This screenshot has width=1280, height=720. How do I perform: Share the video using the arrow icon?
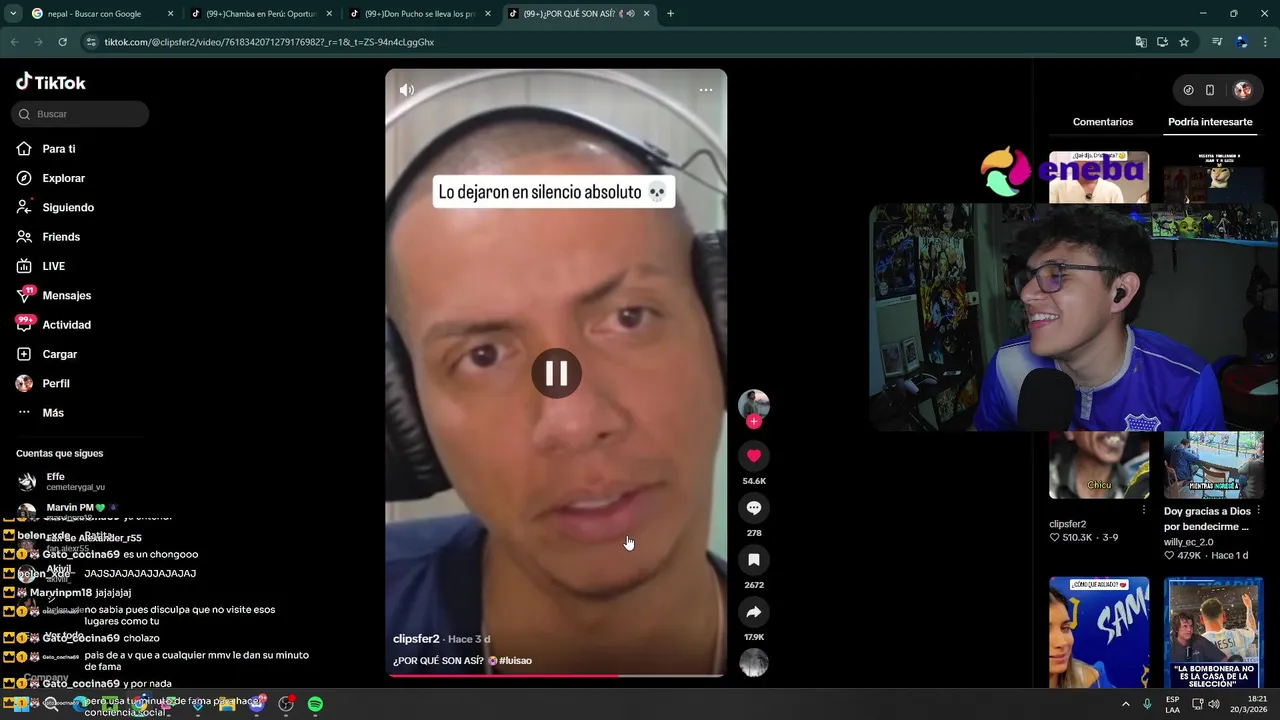tap(754, 612)
